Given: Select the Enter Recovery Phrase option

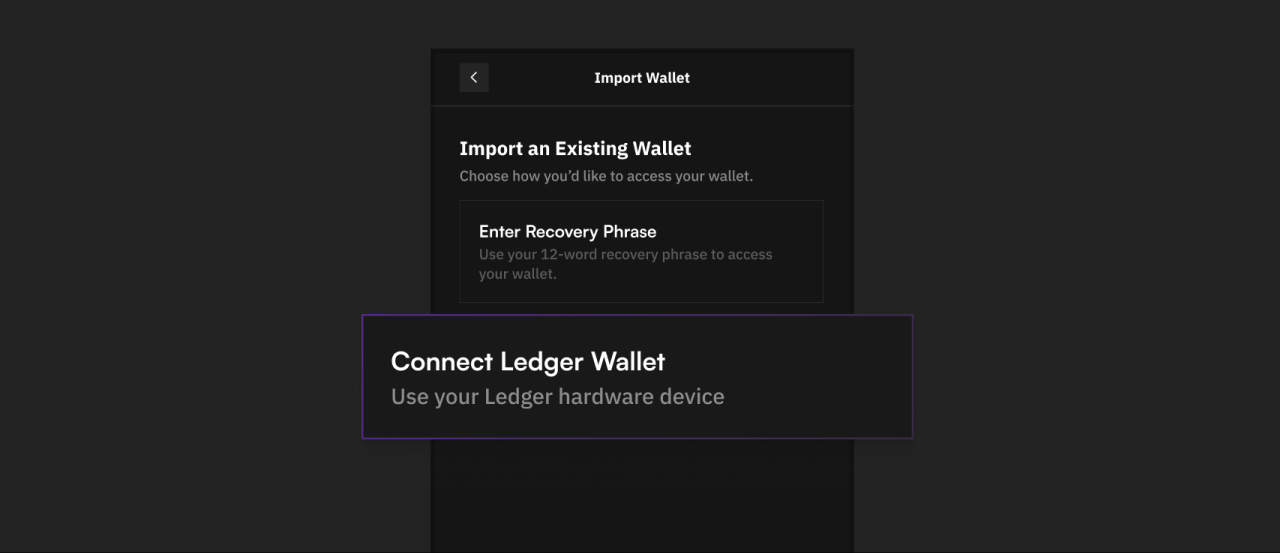Looking at the screenshot, I should pos(641,251).
